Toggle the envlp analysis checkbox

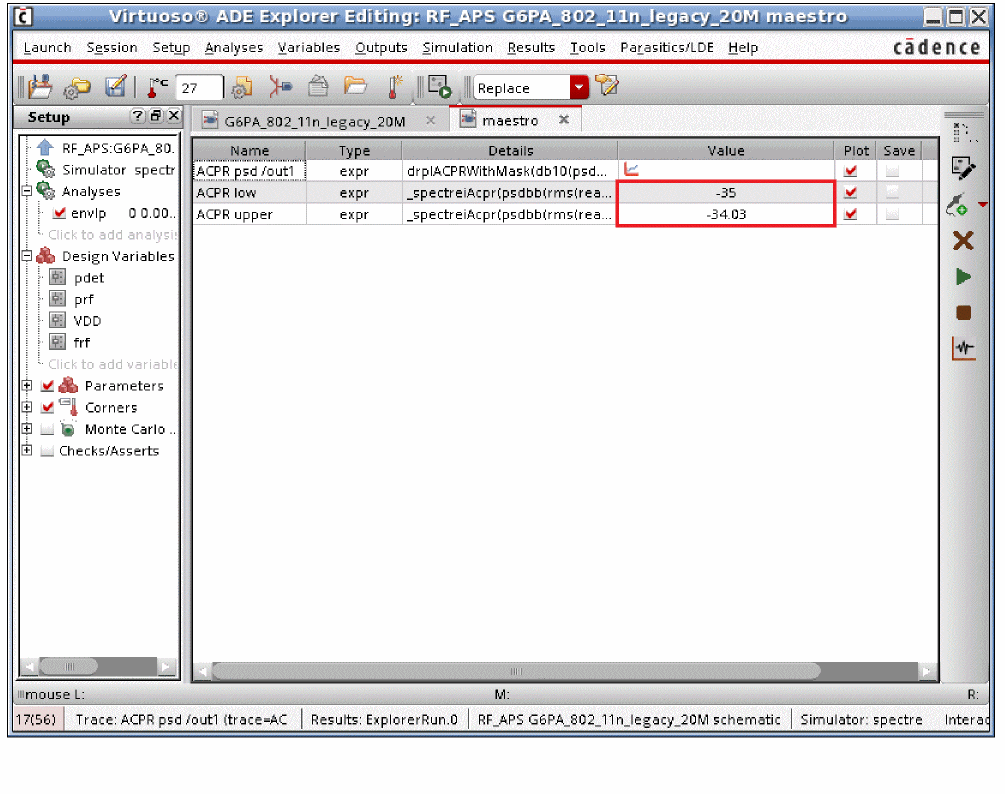[x=60, y=213]
